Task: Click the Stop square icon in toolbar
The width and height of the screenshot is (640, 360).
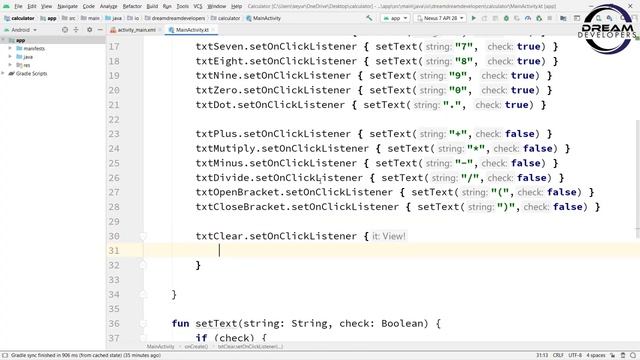Action: tap(550, 18)
